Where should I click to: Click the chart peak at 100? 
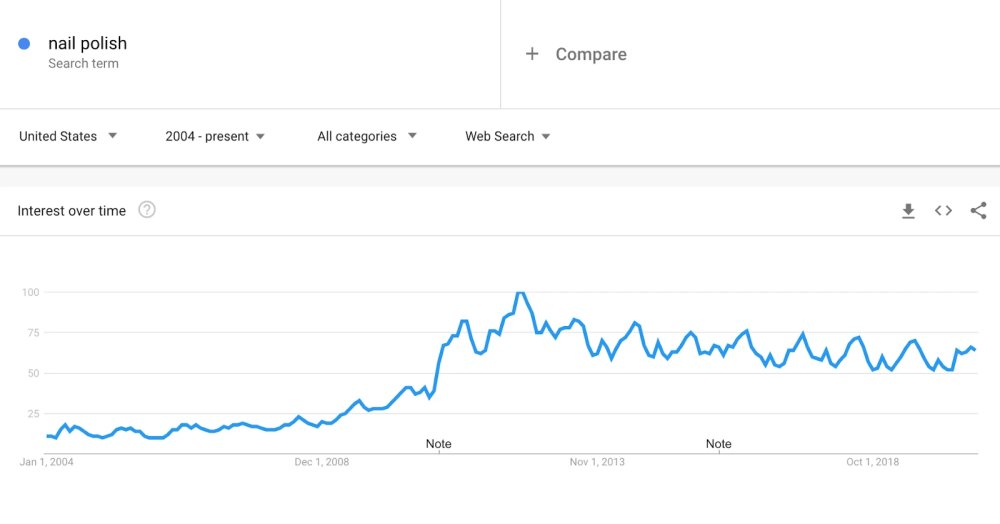tap(520, 293)
